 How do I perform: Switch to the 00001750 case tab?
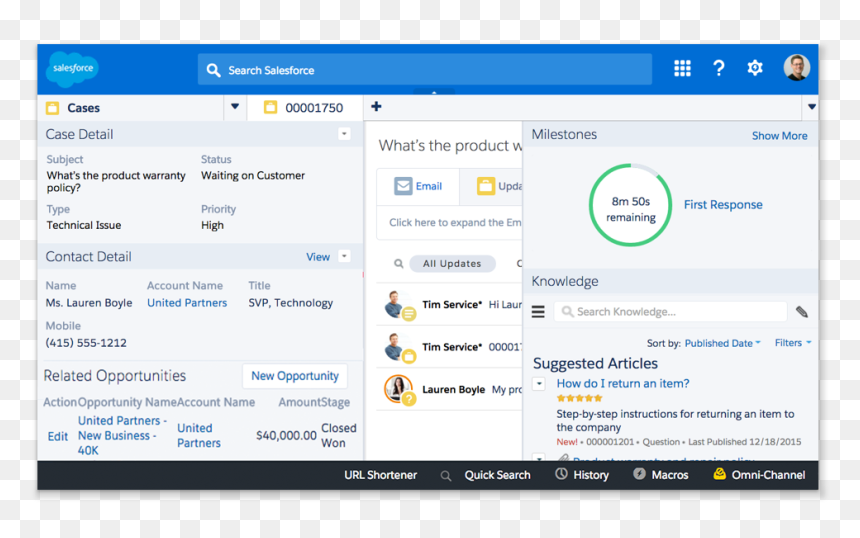(x=304, y=107)
